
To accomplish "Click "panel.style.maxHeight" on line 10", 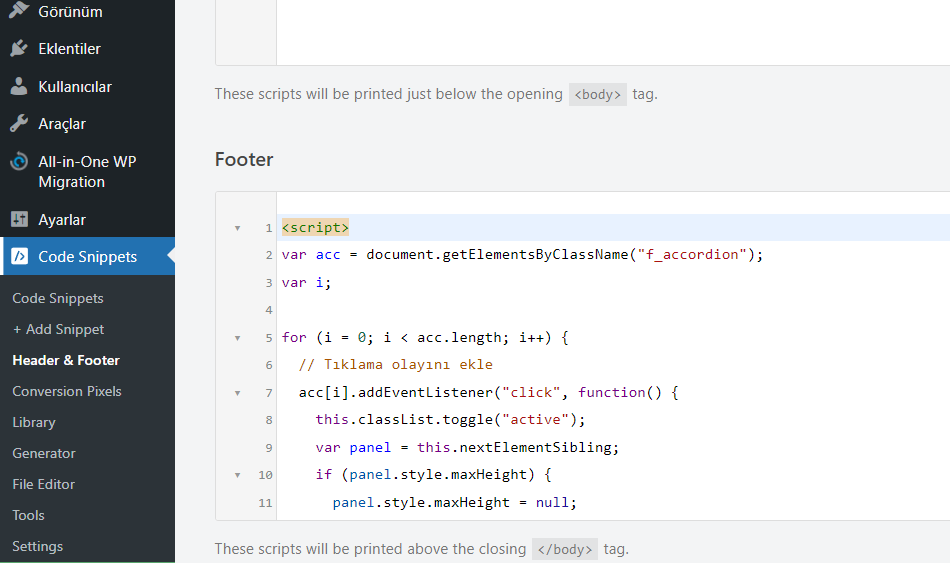I will (x=438, y=475).
